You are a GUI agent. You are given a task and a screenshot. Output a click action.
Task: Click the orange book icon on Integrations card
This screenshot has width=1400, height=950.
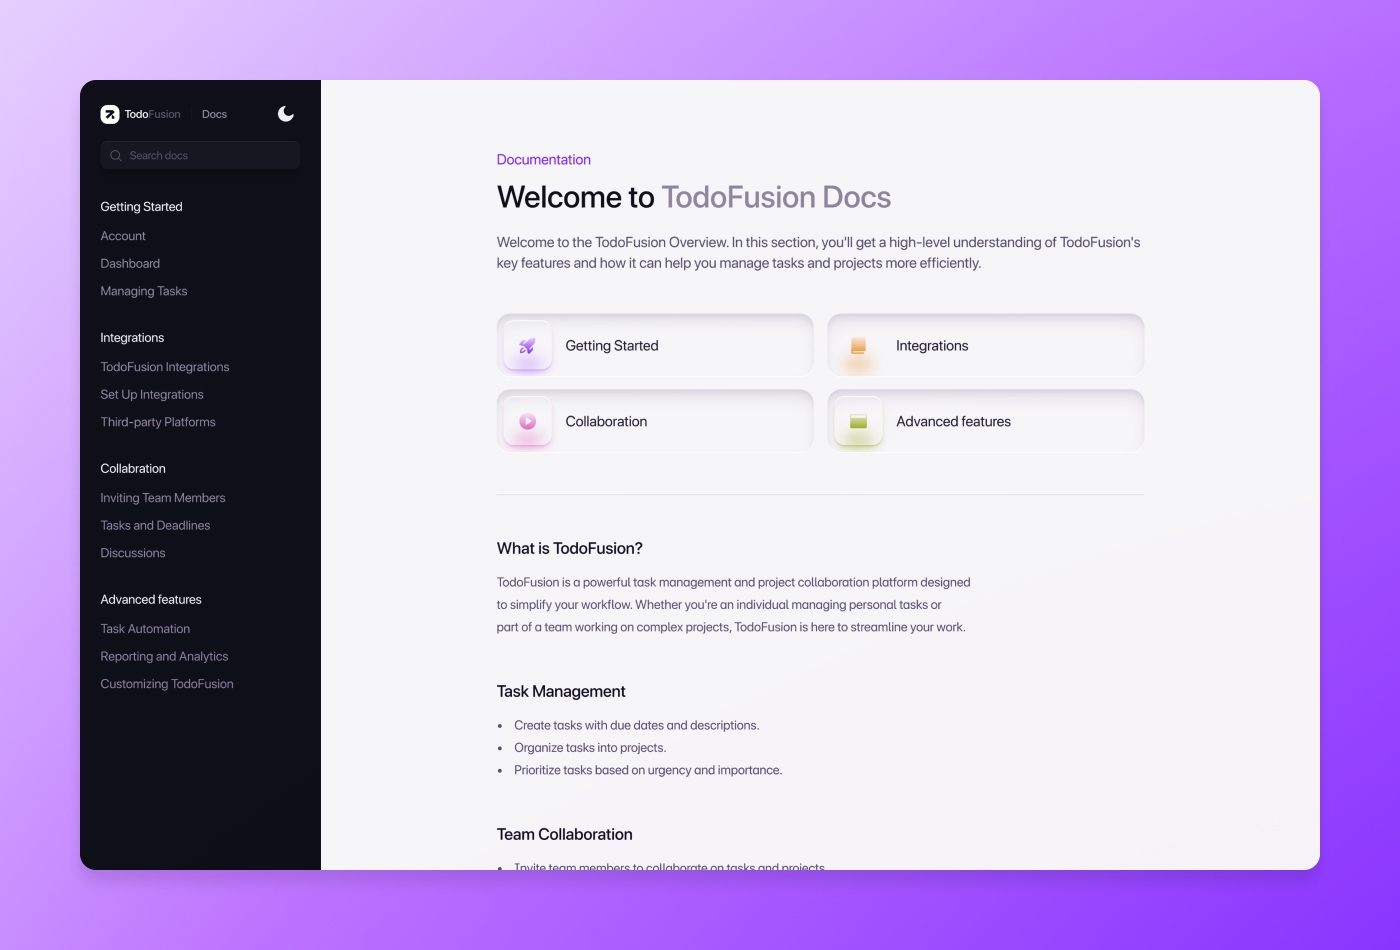coord(857,345)
